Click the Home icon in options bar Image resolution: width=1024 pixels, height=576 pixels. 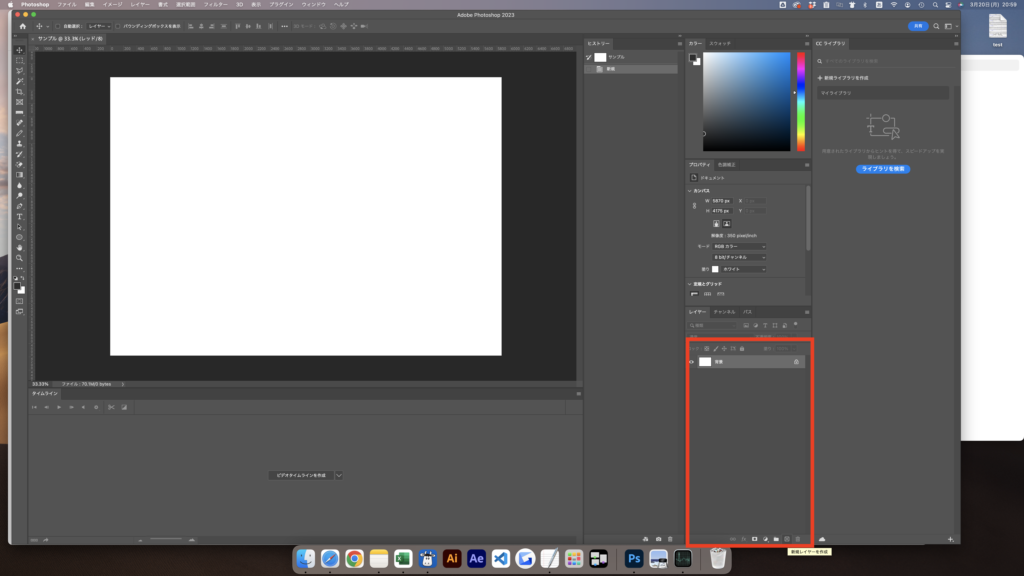point(22,26)
